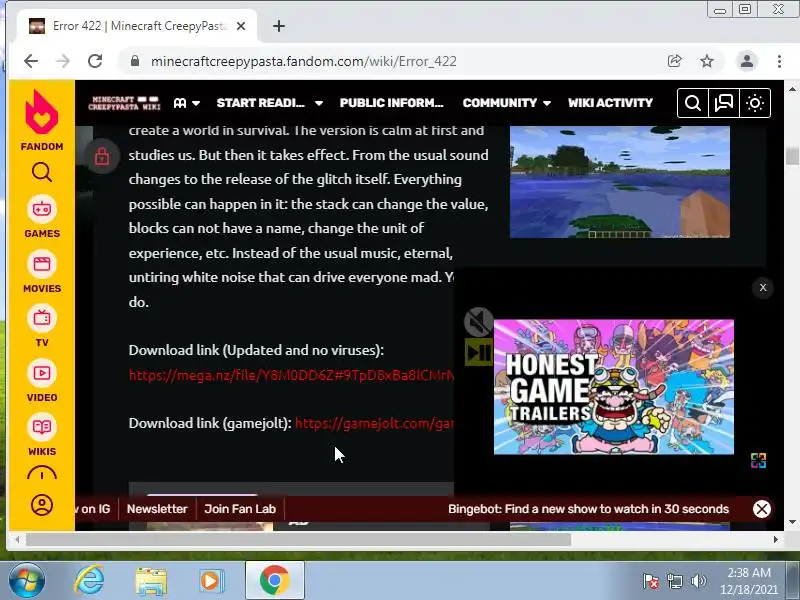Open the Minecraft CreepyPasta Wiki logo
This screenshot has height=600, width=800.
(124, 103)
